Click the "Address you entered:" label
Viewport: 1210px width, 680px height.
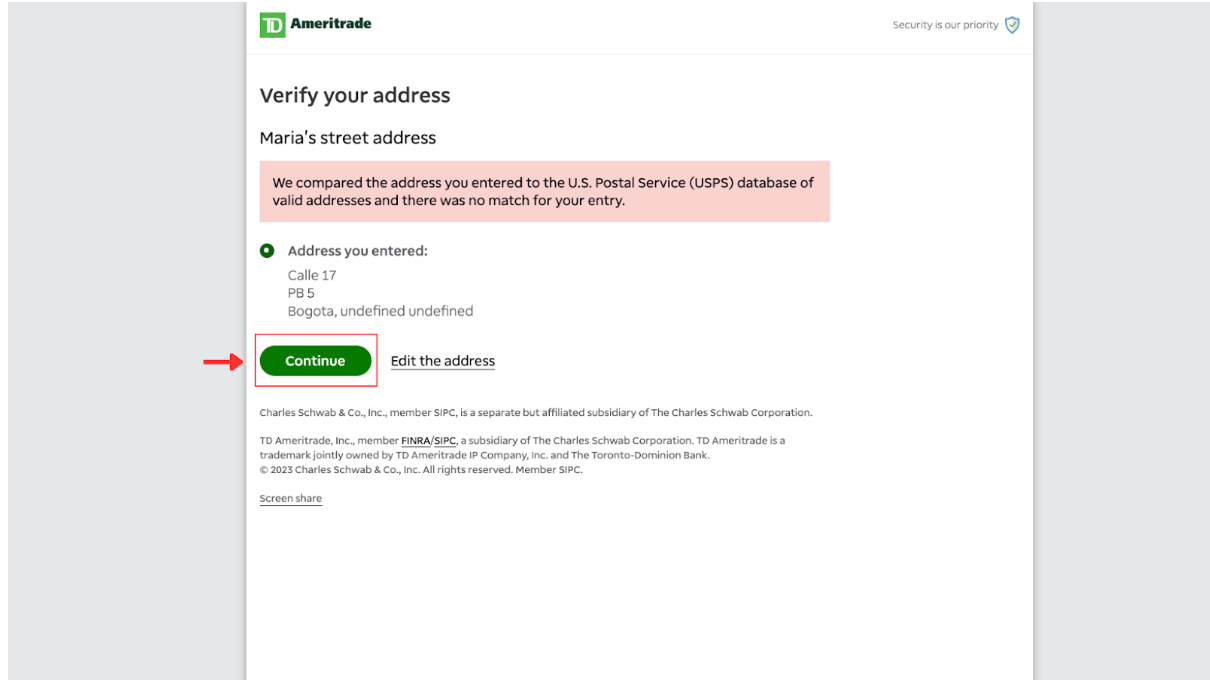click(357, 251)
